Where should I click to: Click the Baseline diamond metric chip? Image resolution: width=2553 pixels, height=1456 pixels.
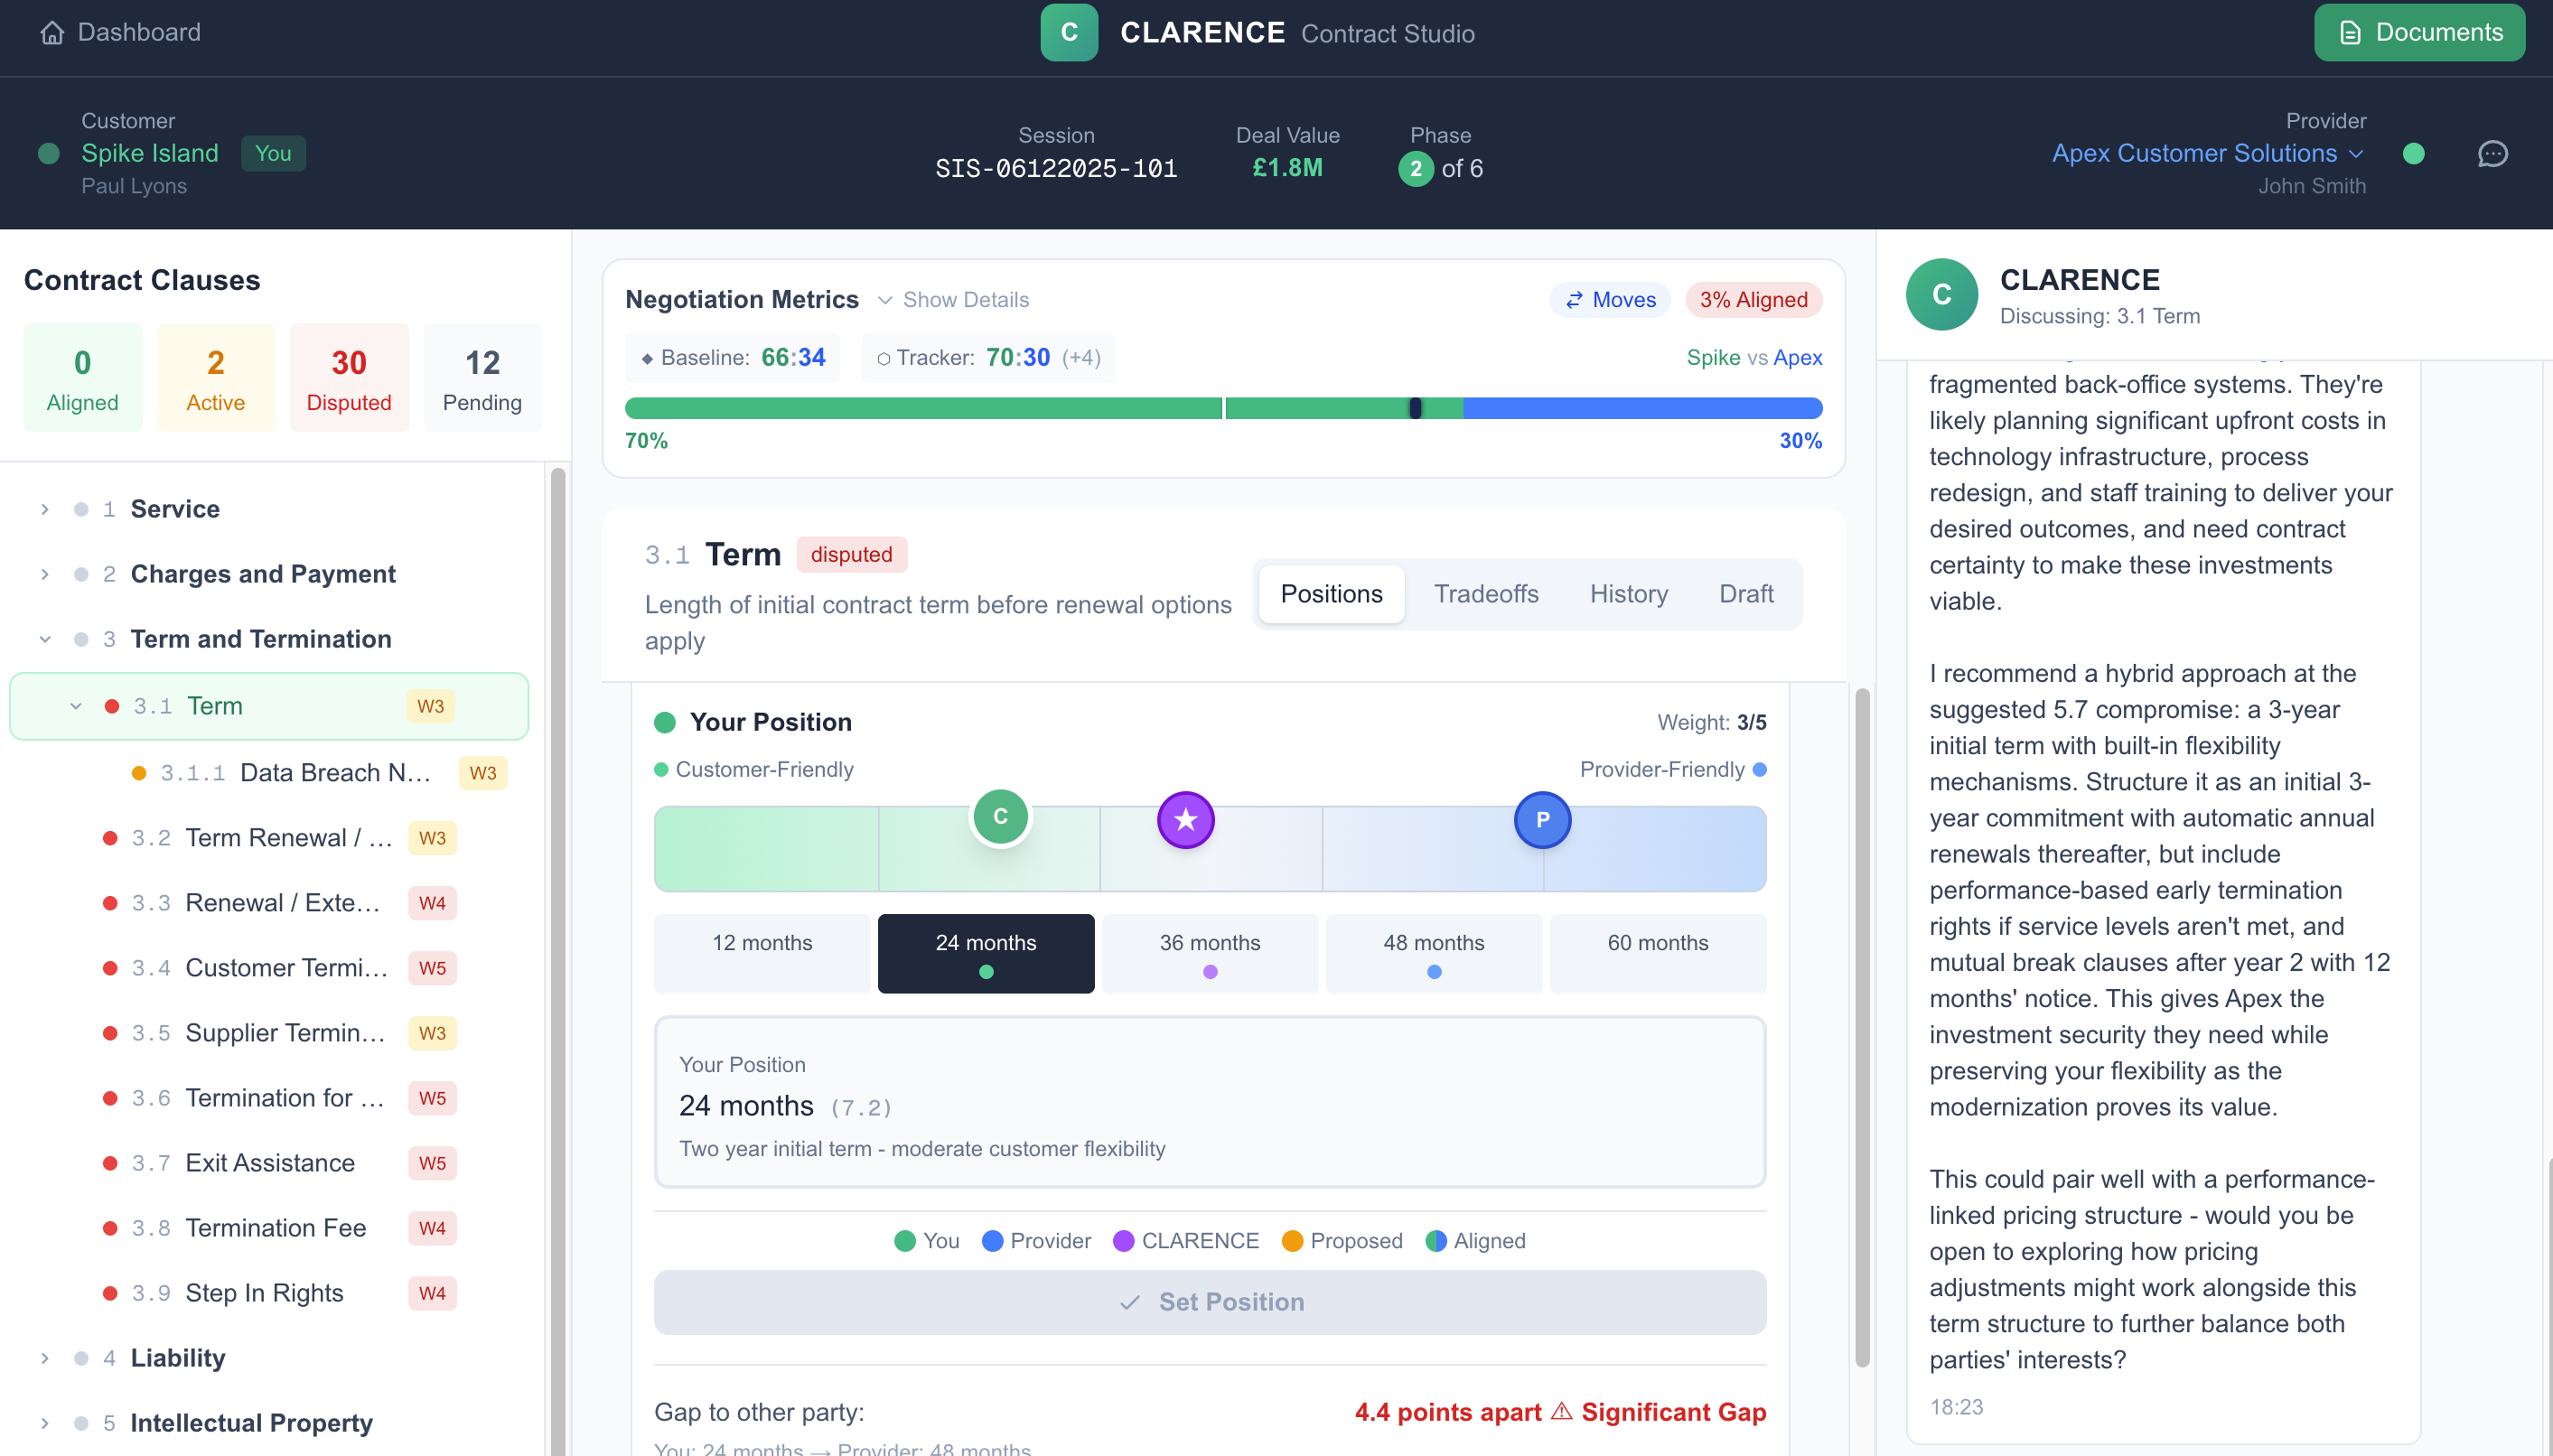pos(733,357)
